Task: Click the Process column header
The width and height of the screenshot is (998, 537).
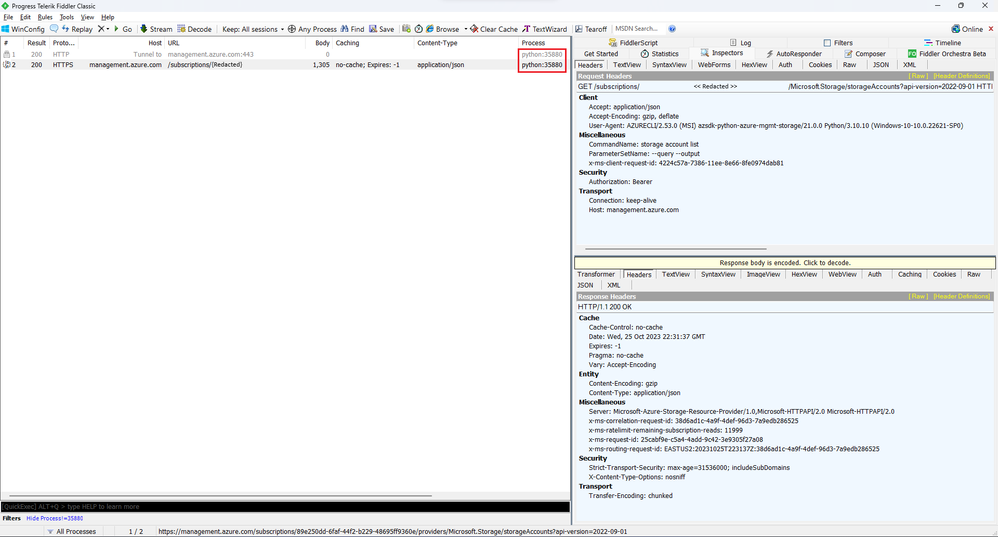Action: tap(544, 43)
